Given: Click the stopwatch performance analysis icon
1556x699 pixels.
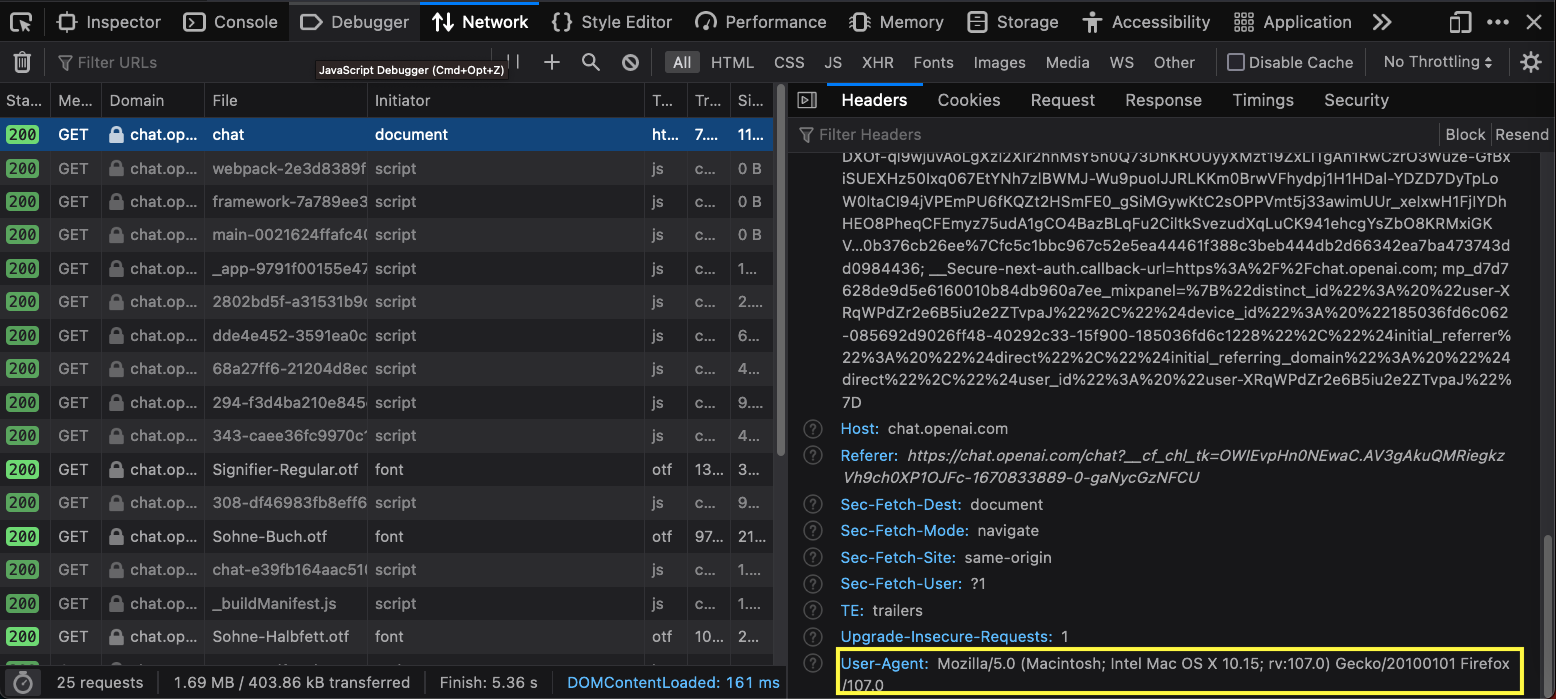Looking at the screenshot, I should click(x=22, y=683).
